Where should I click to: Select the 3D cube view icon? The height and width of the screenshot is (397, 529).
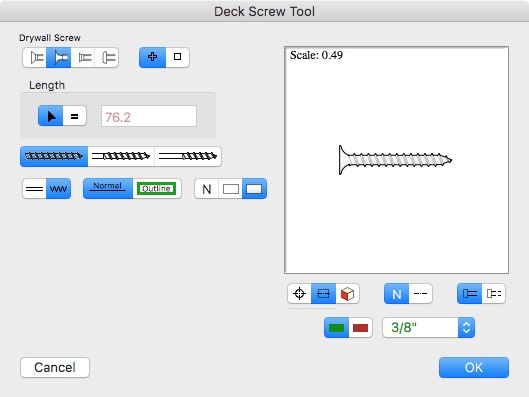pyautogui.click(x=347, y=293)
